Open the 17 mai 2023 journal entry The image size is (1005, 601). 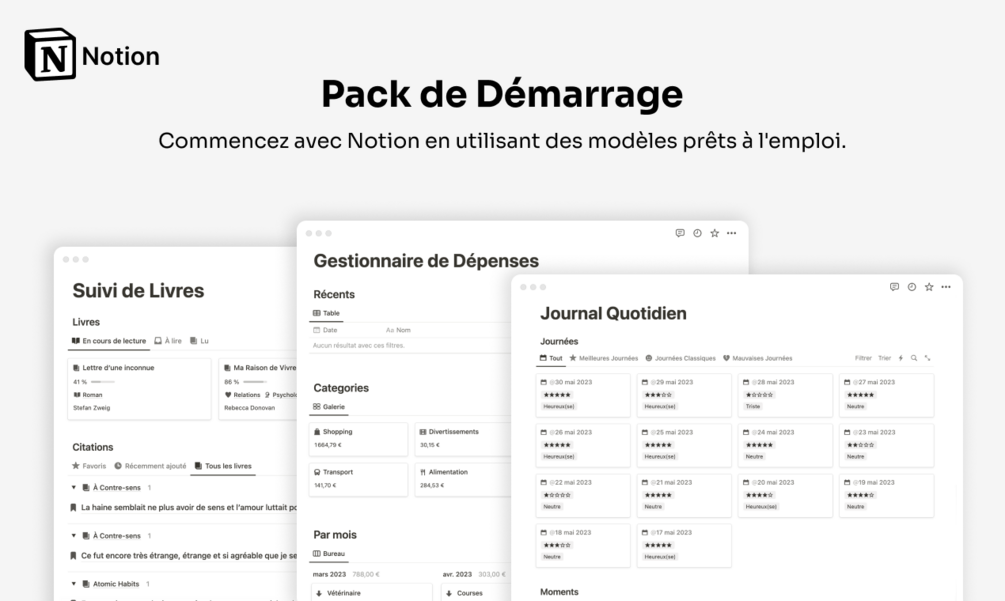click(684, 545)
